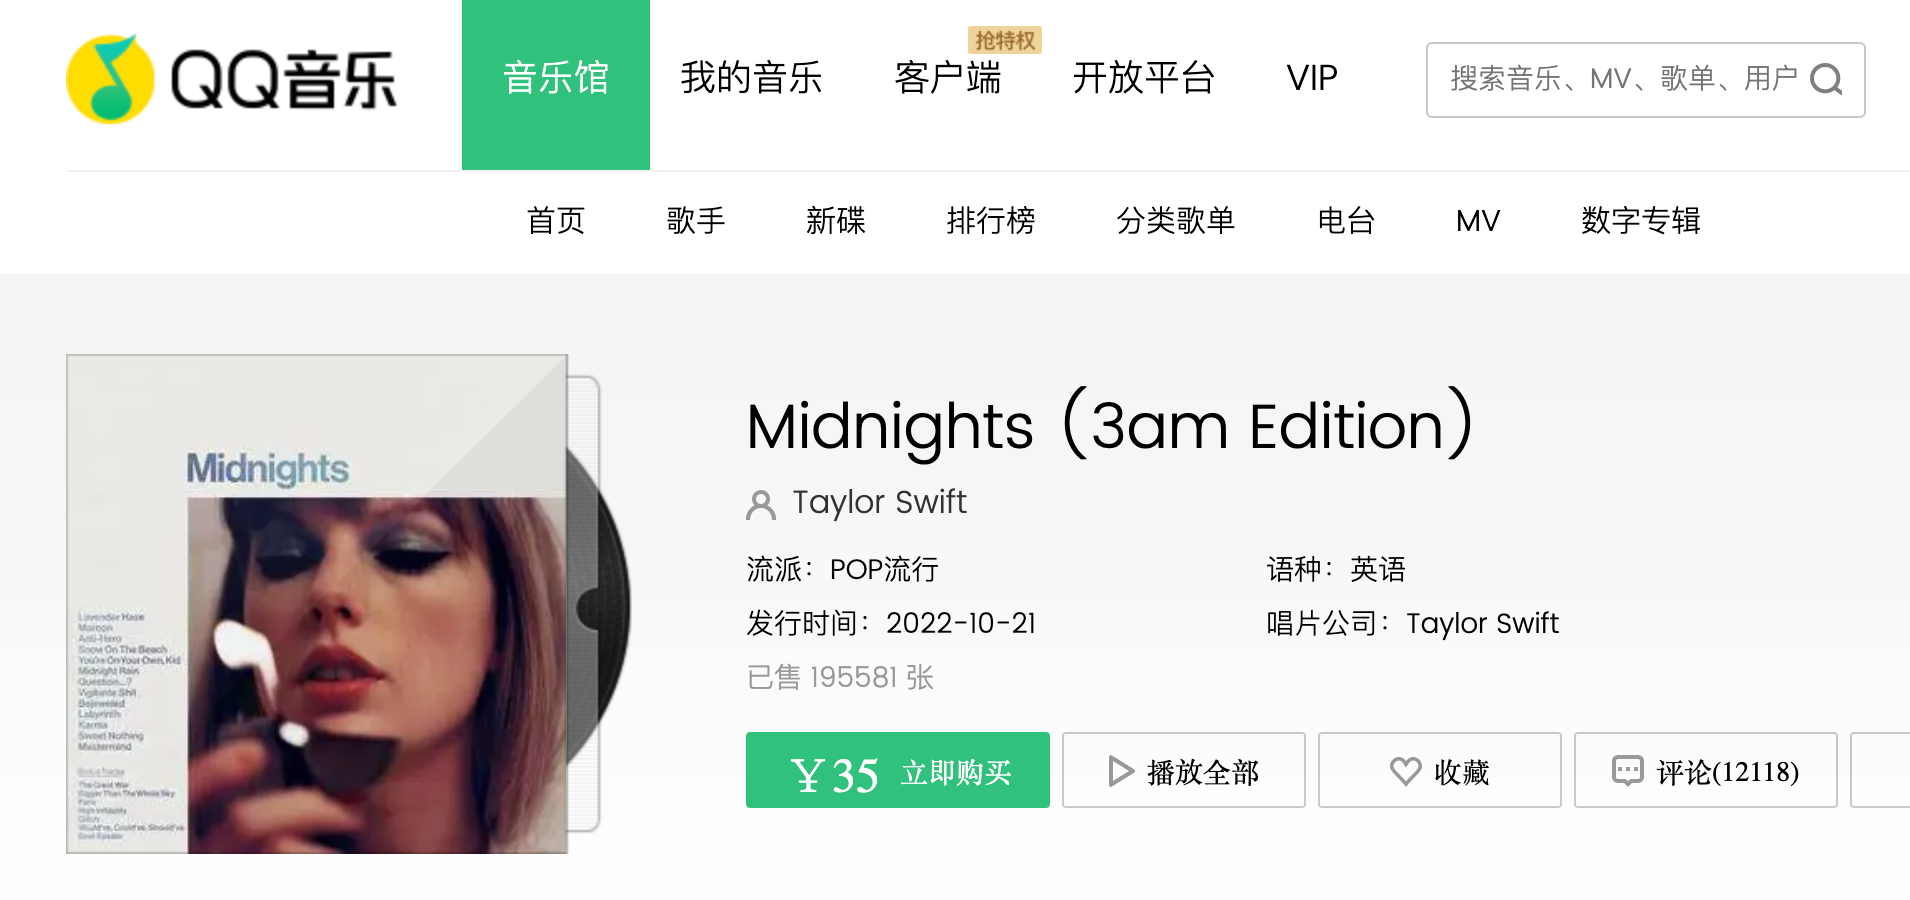Click the heart icon to collect this album

pyautogui.click(x=1404, y=770)
